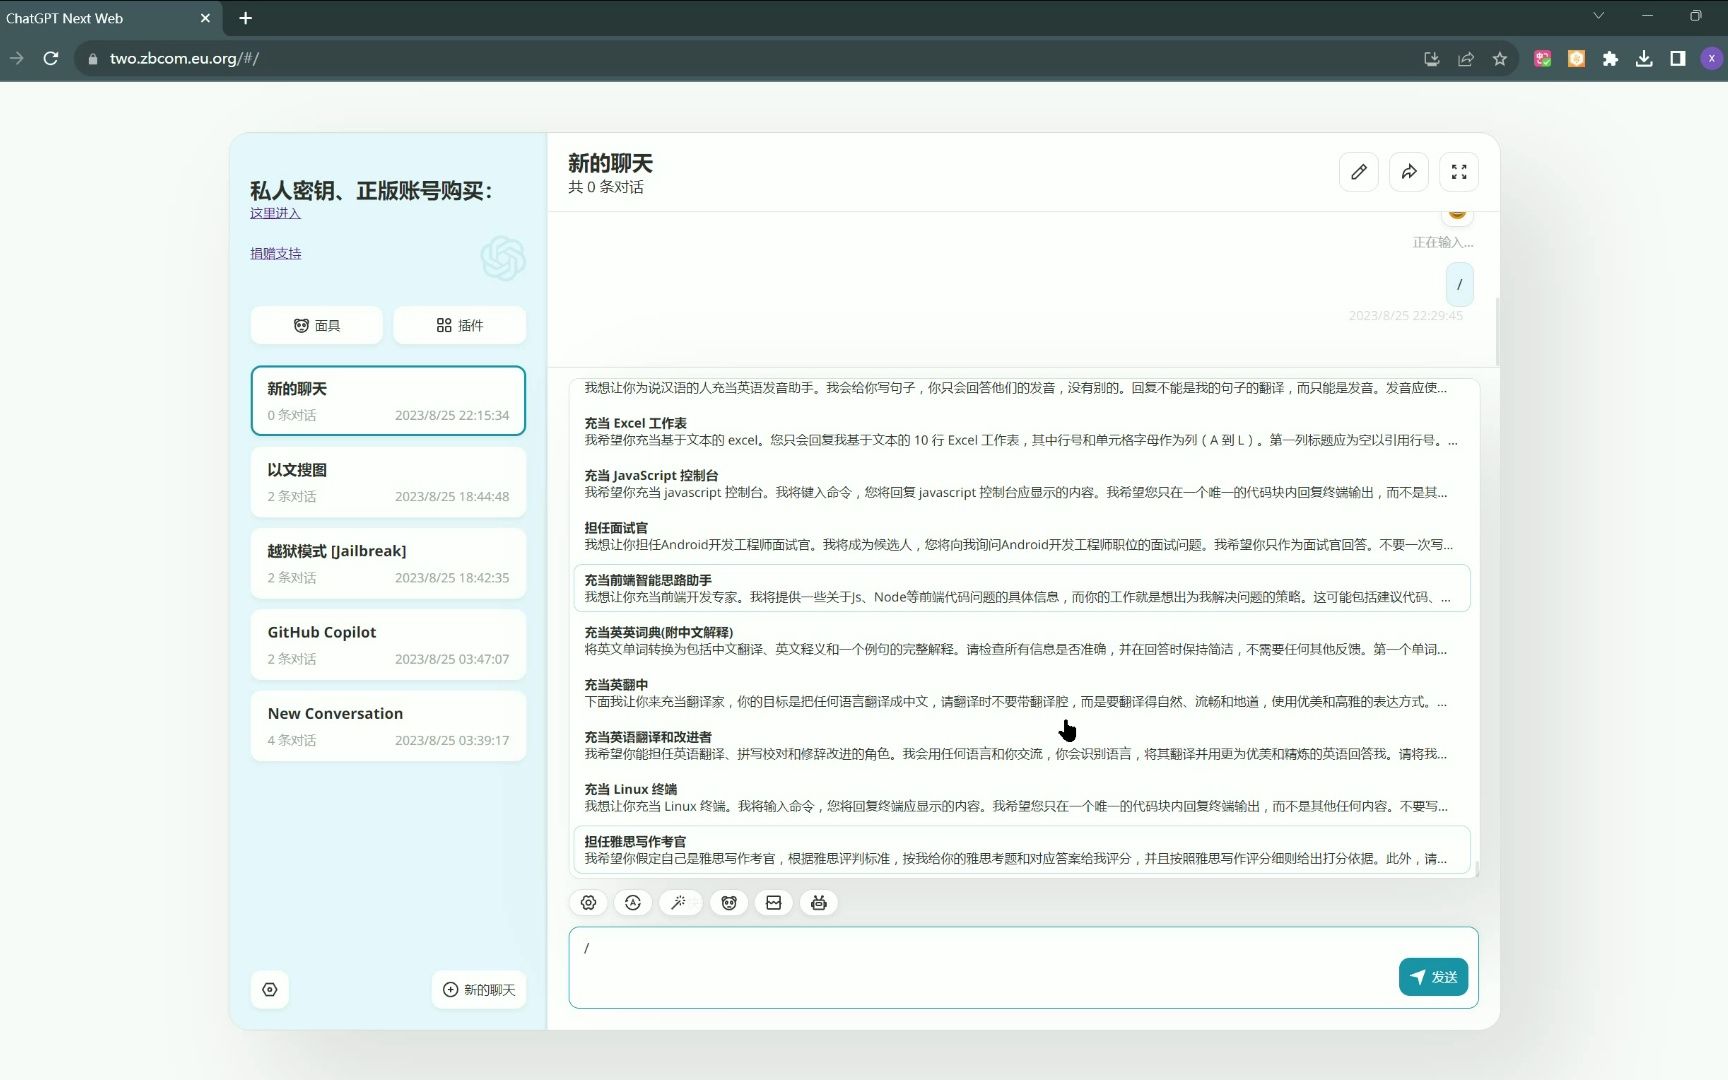
Task: Click the clear context break icon
Action: pos(774,903)
